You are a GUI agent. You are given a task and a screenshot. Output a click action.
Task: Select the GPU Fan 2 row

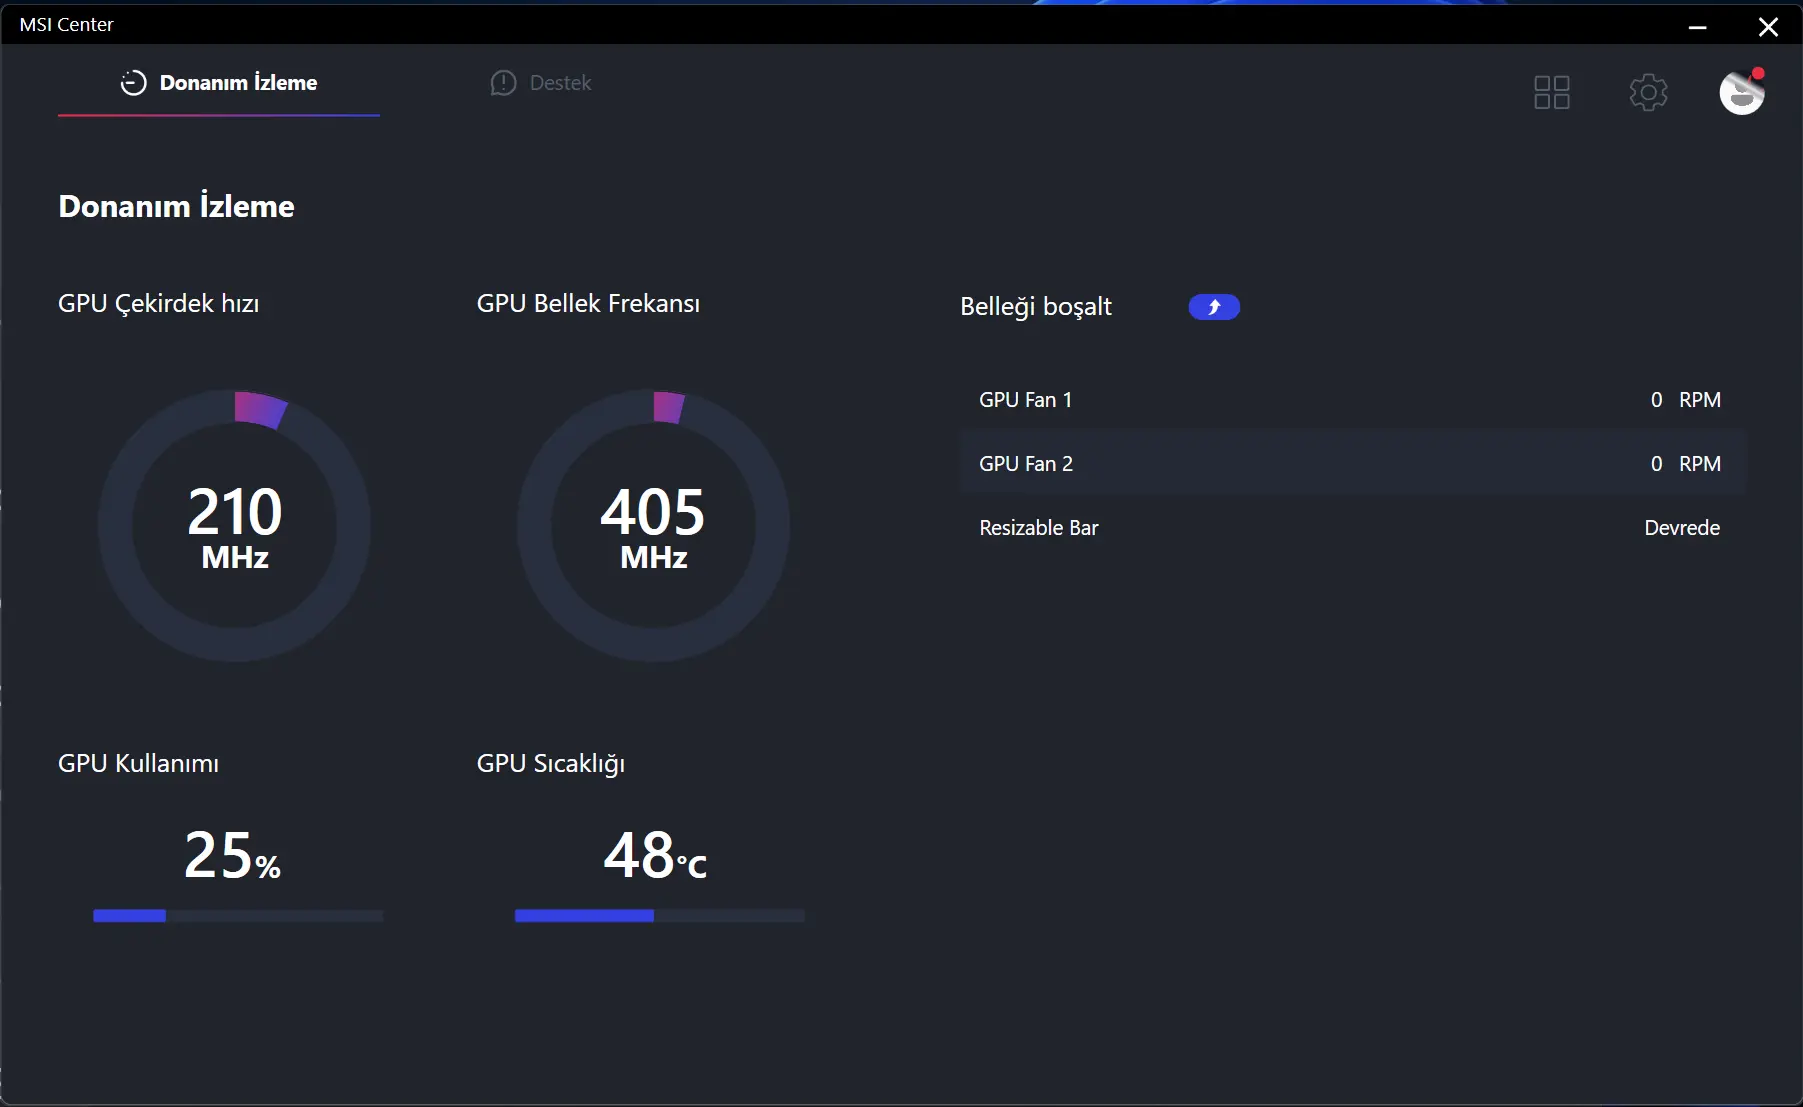(x=1352, y=464)
